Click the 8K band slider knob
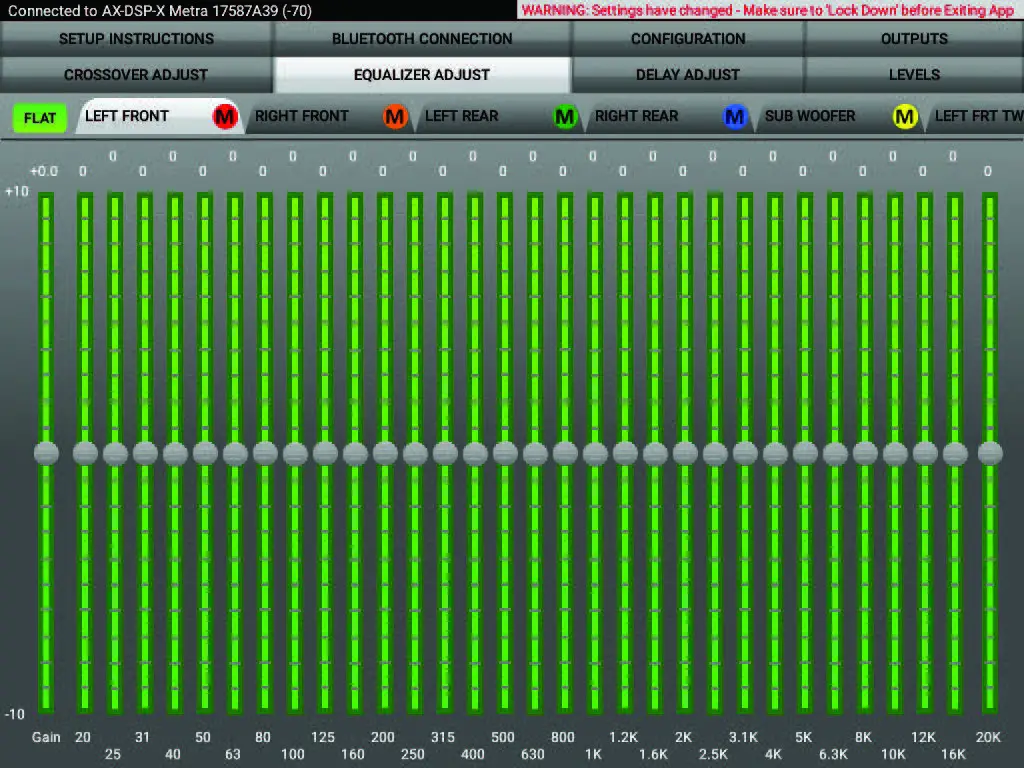Image resolution: width=1024 pixels, height=768 pixels. coord(865,453)
